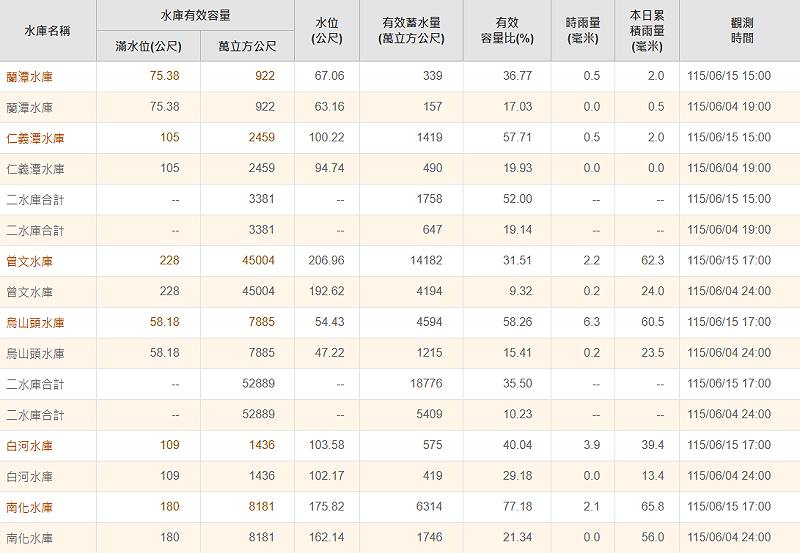Select orange capacity value 7885
This screenshot has height=553, width=800.
pos(262,322)
